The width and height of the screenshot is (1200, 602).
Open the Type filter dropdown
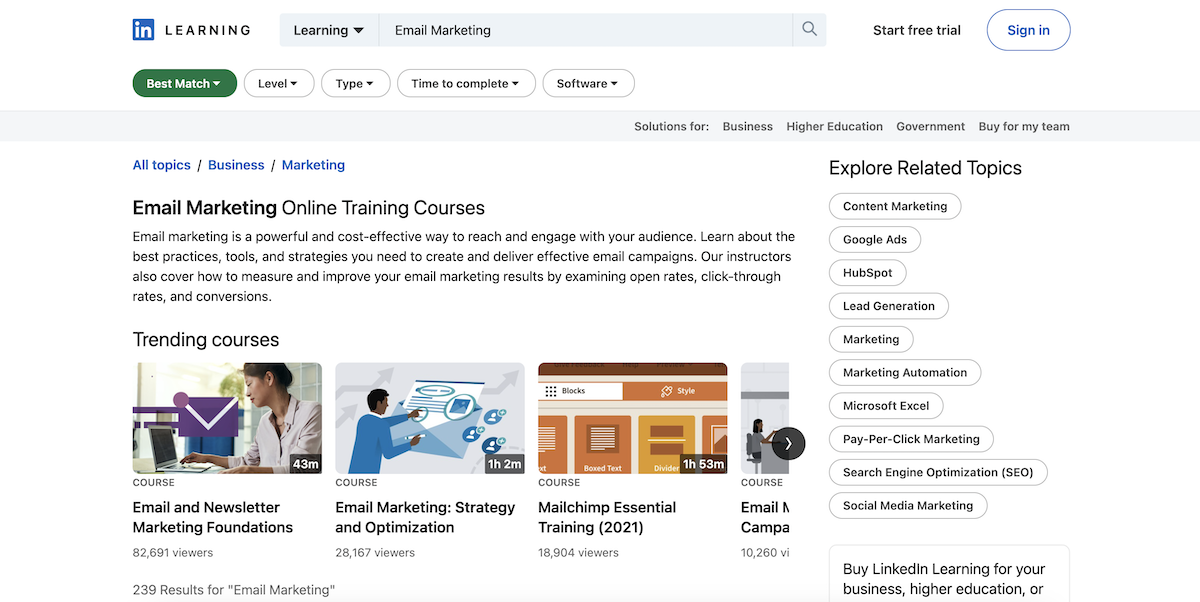click(355, 83)
